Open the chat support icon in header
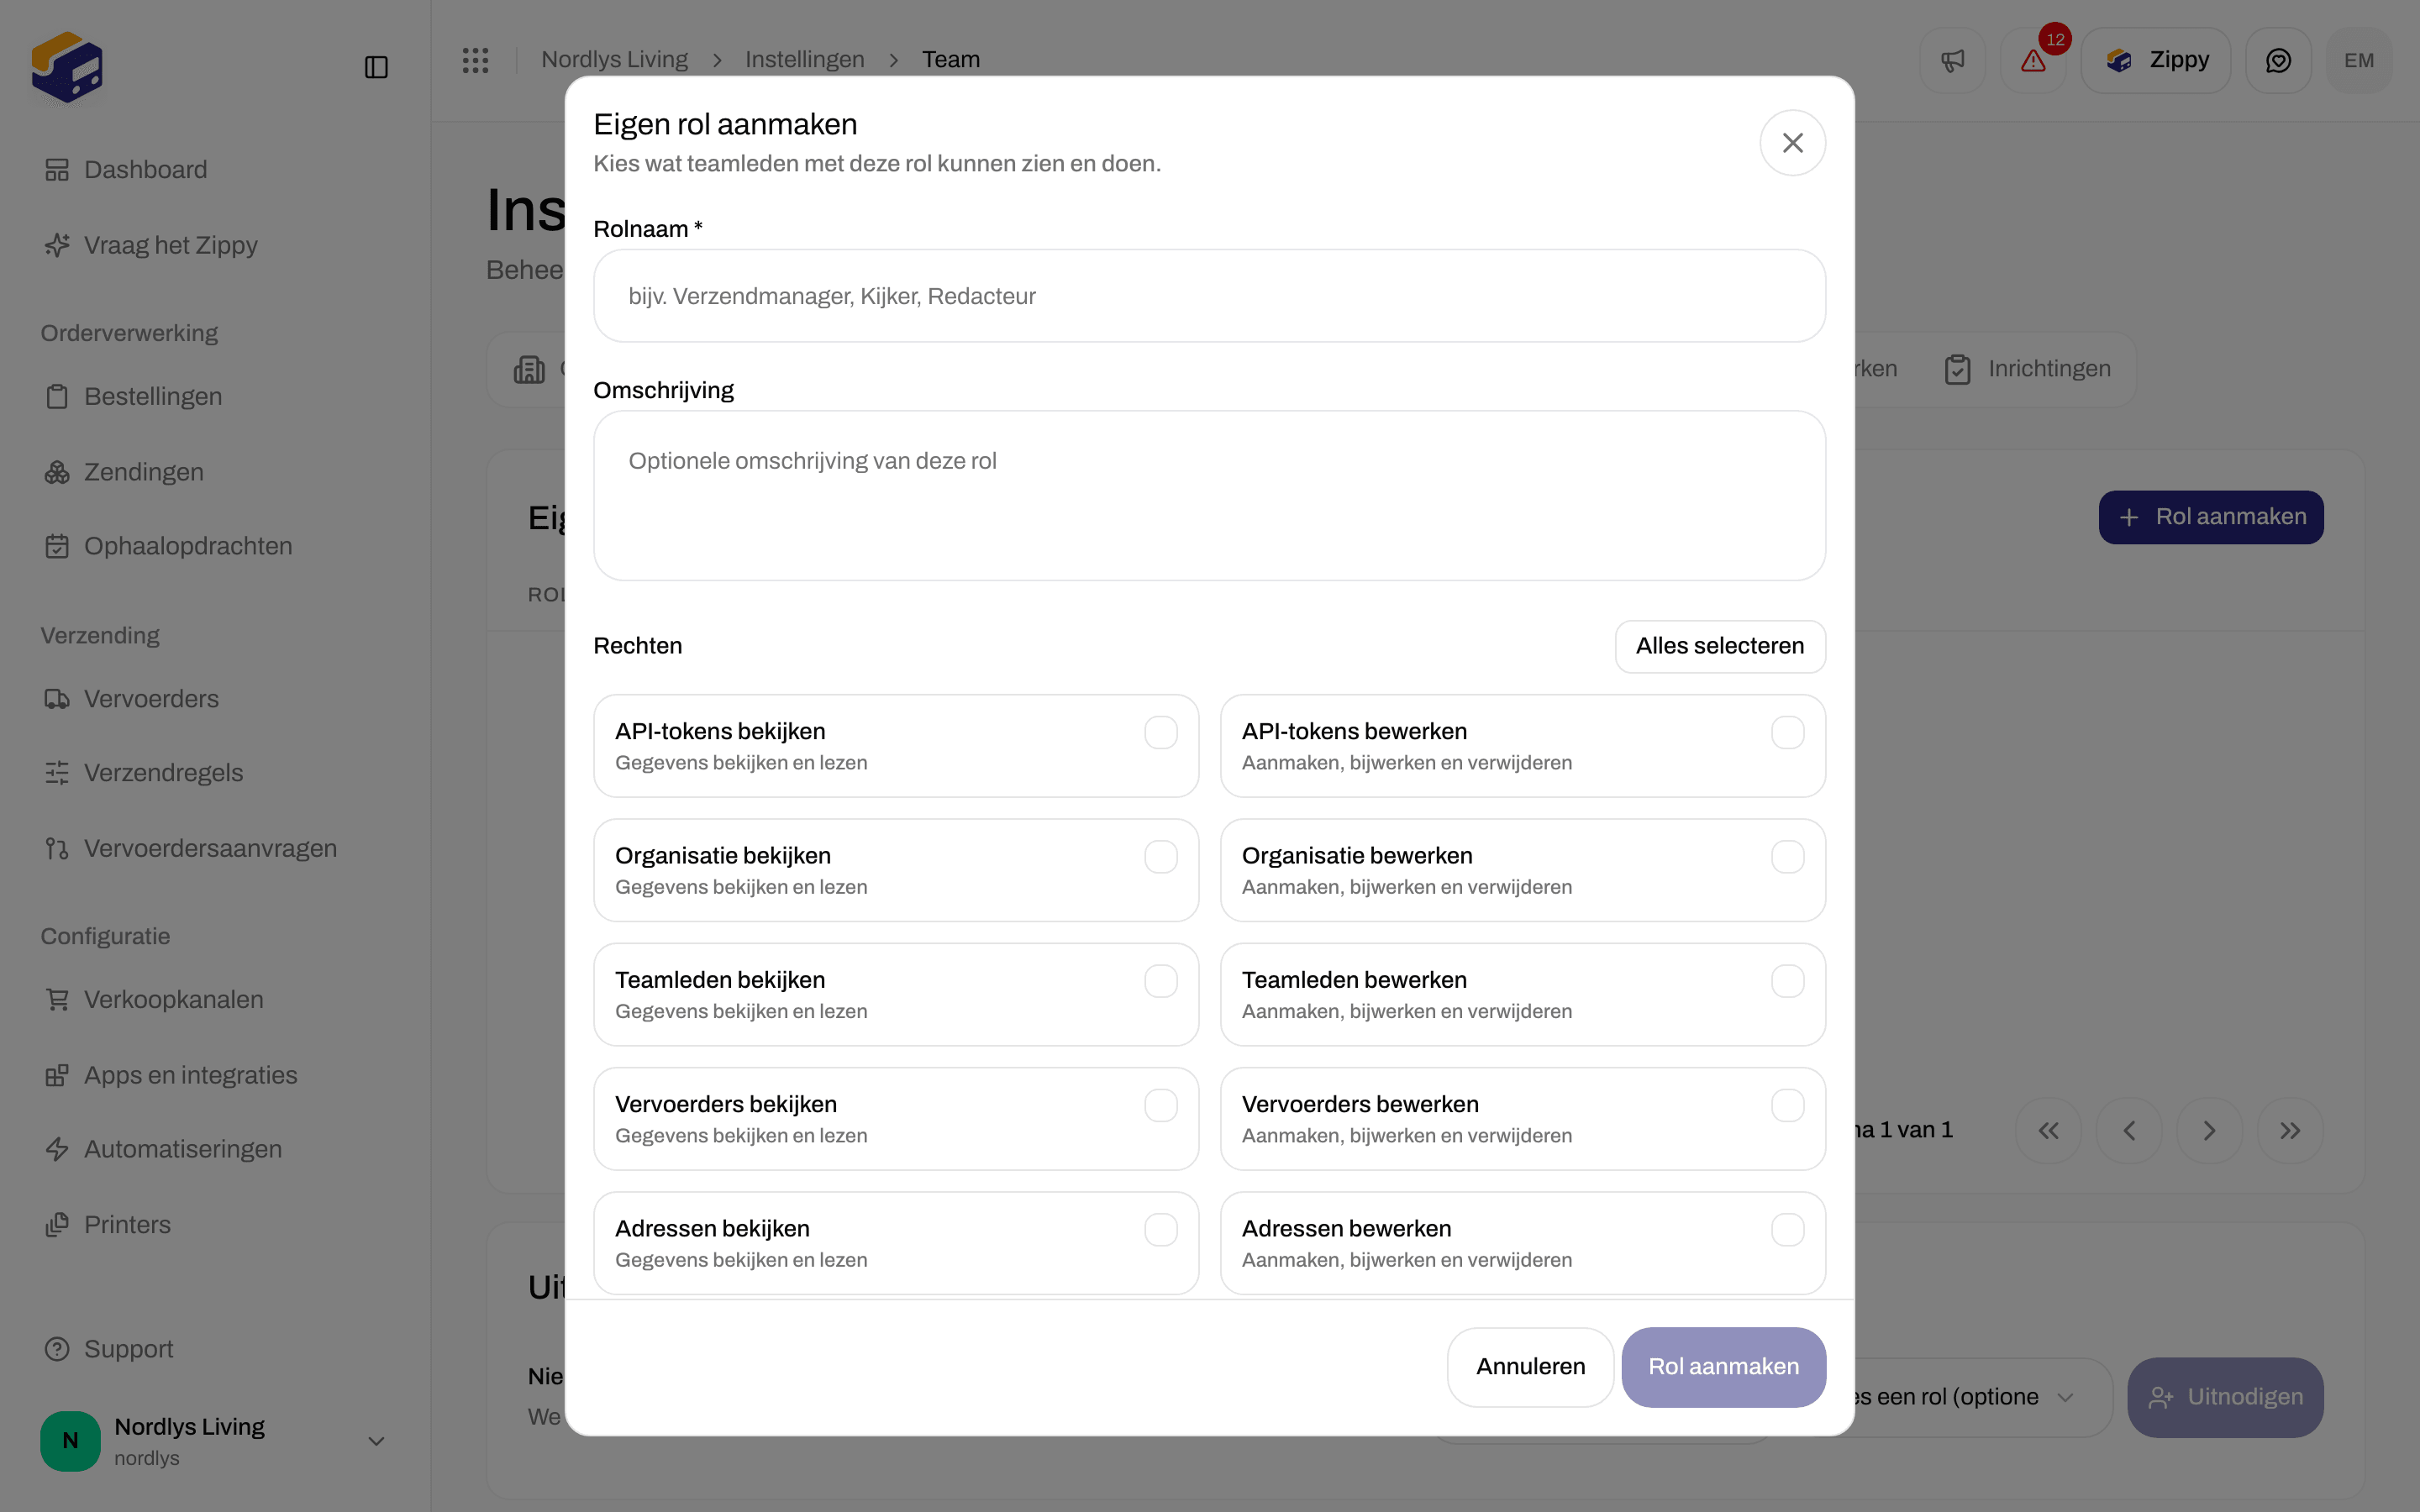2420x1512 pixels. click(2278, 60)
